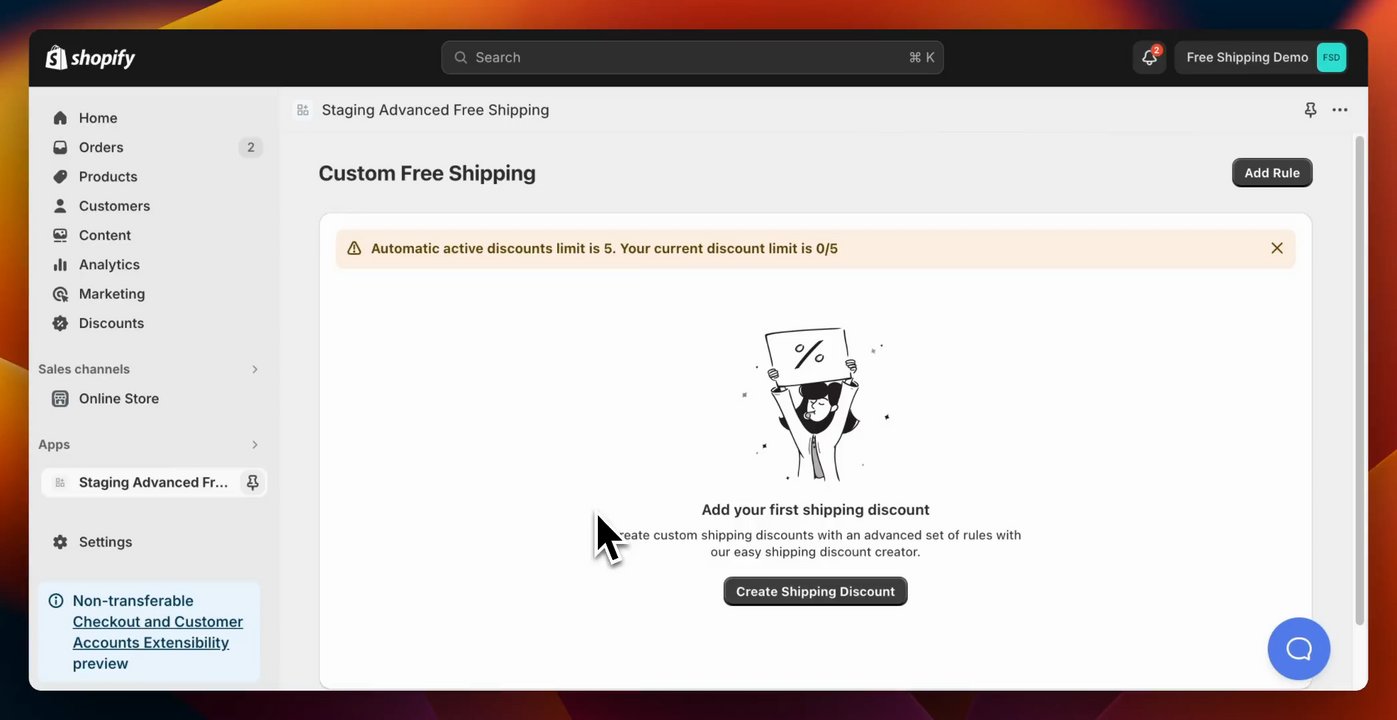The image size is (1397, 720).
Task: Click the vertical page scrollbar
Action: click(x=1359, y=380)
